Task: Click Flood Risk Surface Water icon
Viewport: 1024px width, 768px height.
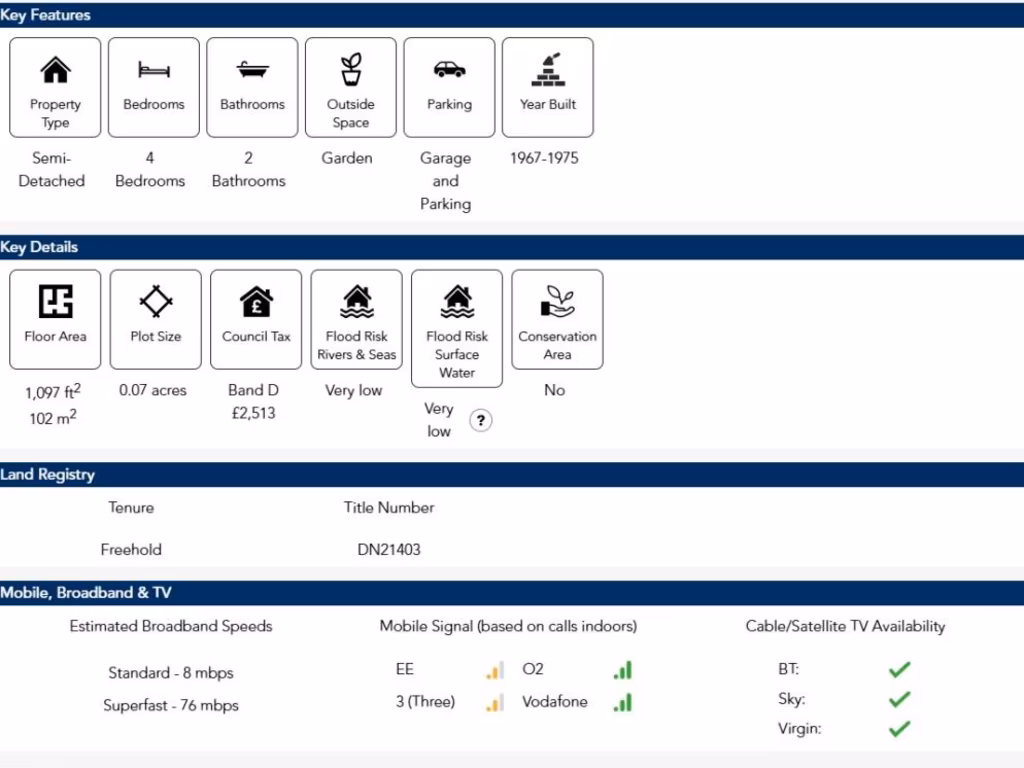Action: click(x=457, y=300)
